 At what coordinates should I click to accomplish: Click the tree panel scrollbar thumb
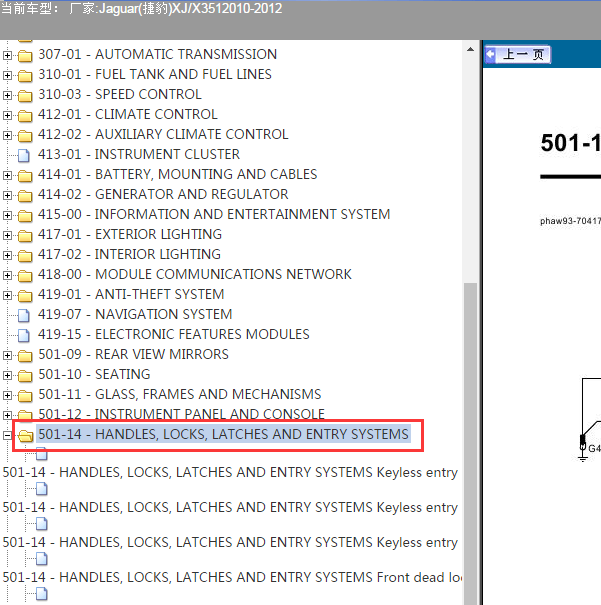(470, 444)
